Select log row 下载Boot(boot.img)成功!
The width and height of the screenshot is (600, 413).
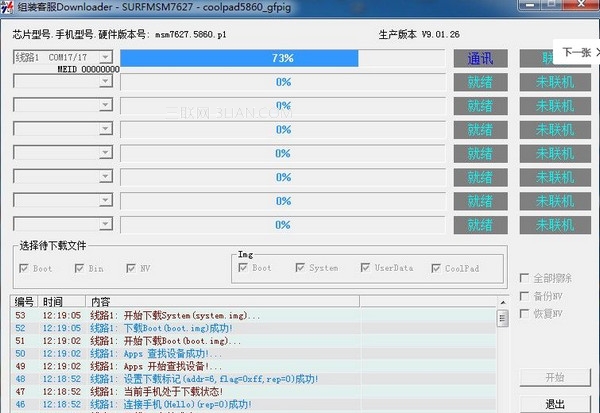tap(254, 328)
